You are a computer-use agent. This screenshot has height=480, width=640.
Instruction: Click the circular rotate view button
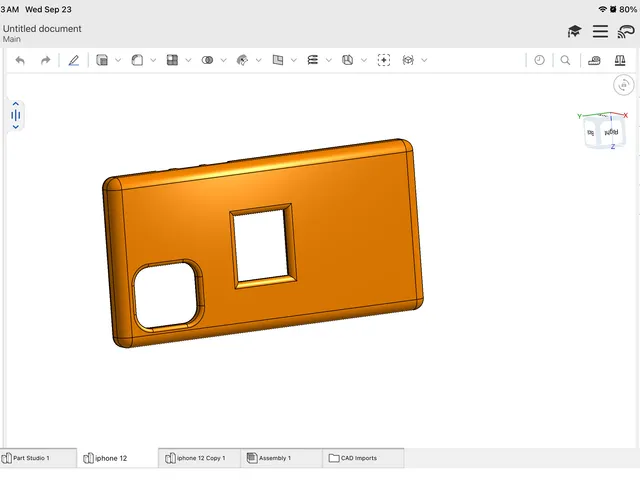point(624,85)
